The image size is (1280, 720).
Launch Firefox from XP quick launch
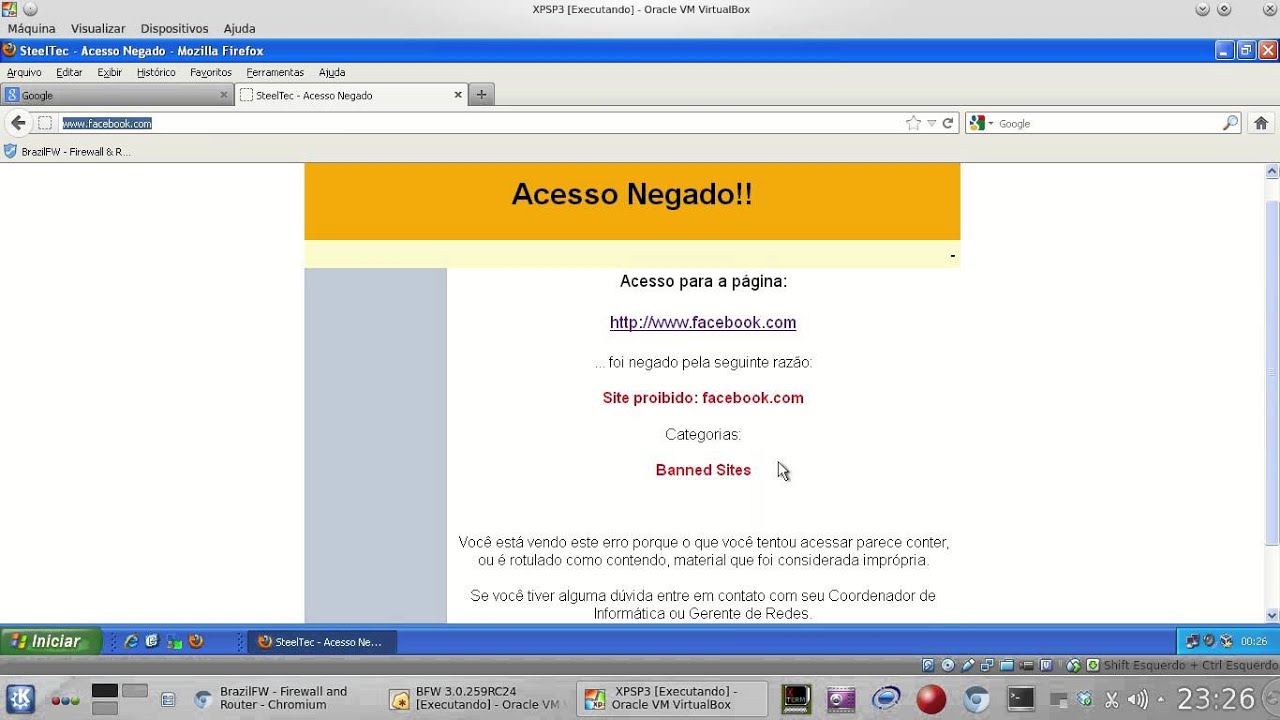click(196, 642)
